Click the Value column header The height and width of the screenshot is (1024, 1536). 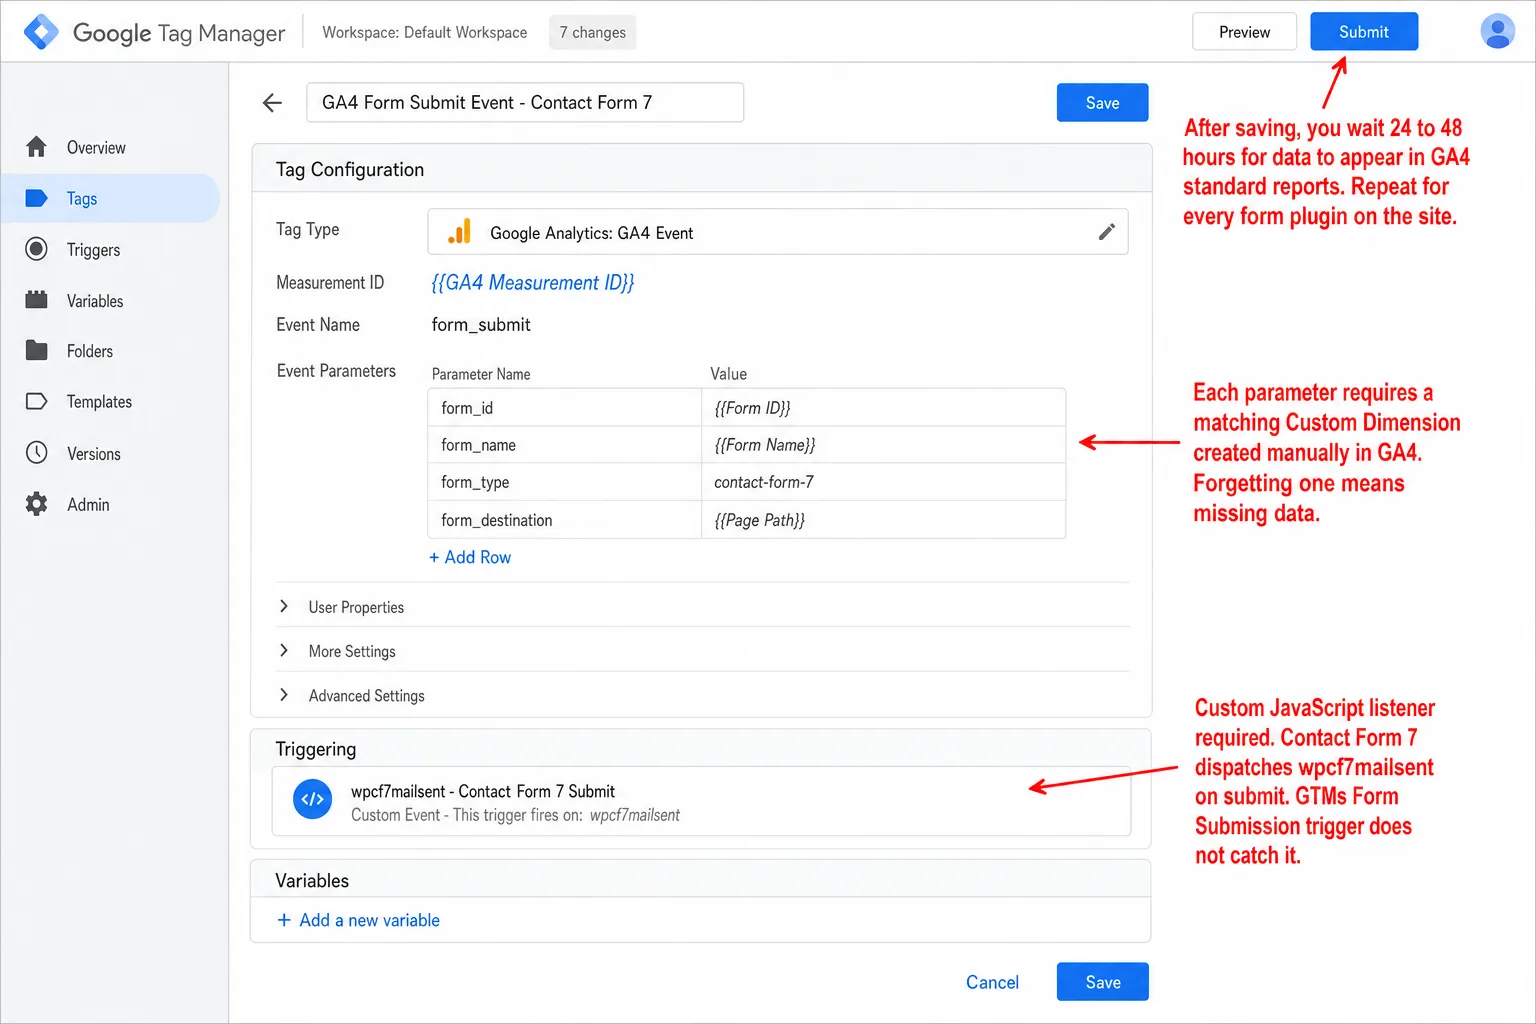[x=728, y=374]
